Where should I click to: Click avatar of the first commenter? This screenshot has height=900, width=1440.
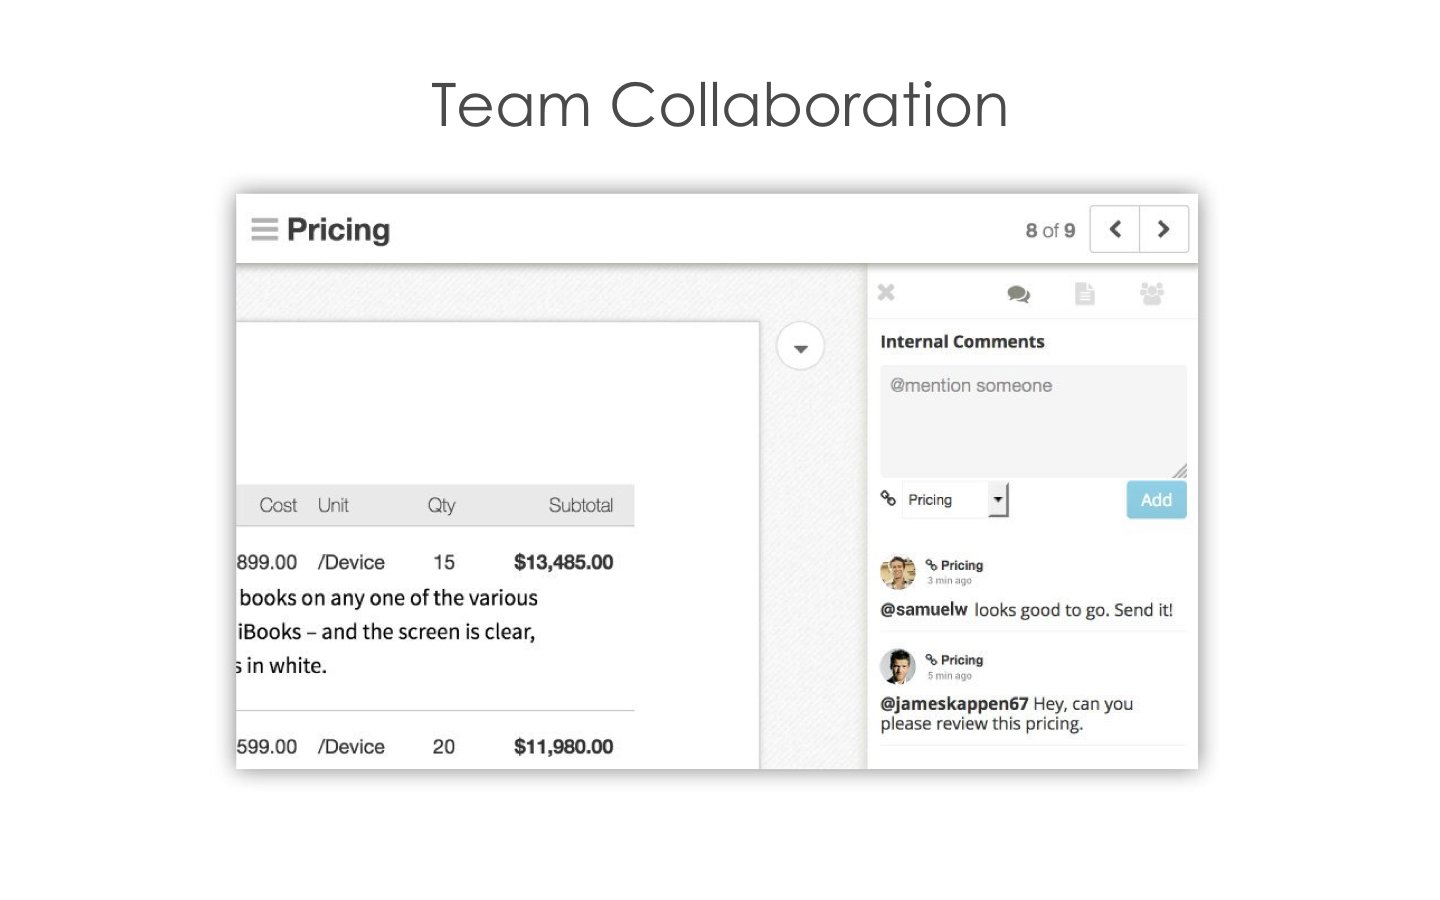(x=898, y=572)
